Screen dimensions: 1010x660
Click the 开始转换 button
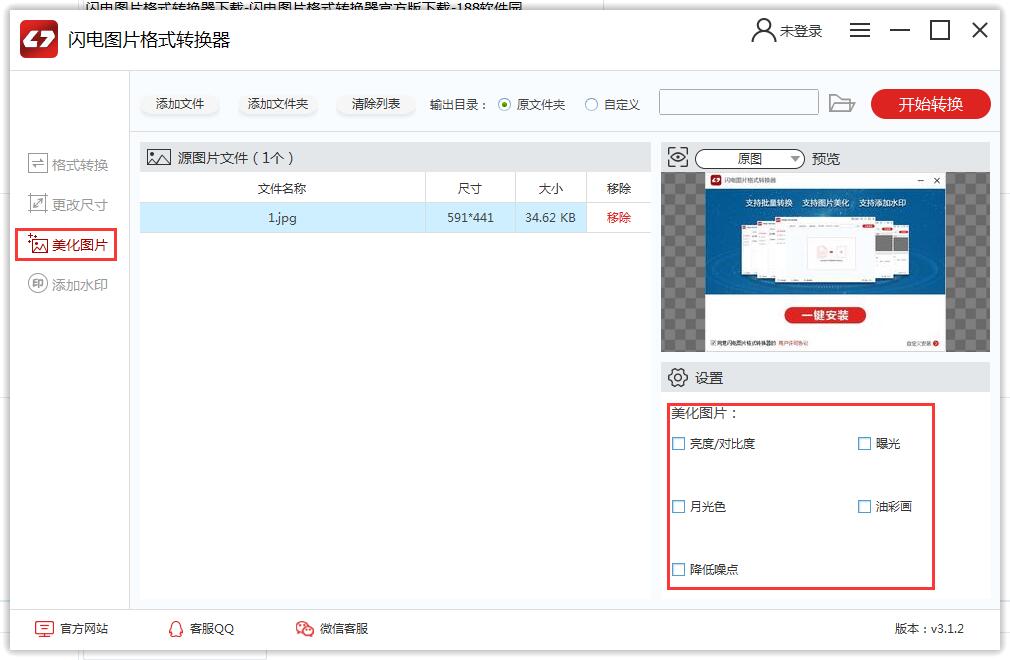(x=930, y=104)
